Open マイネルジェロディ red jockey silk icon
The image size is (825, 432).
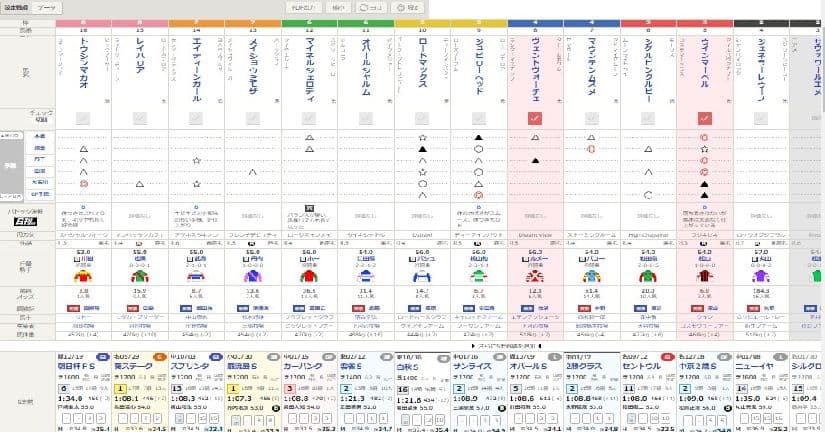[309, 277]
